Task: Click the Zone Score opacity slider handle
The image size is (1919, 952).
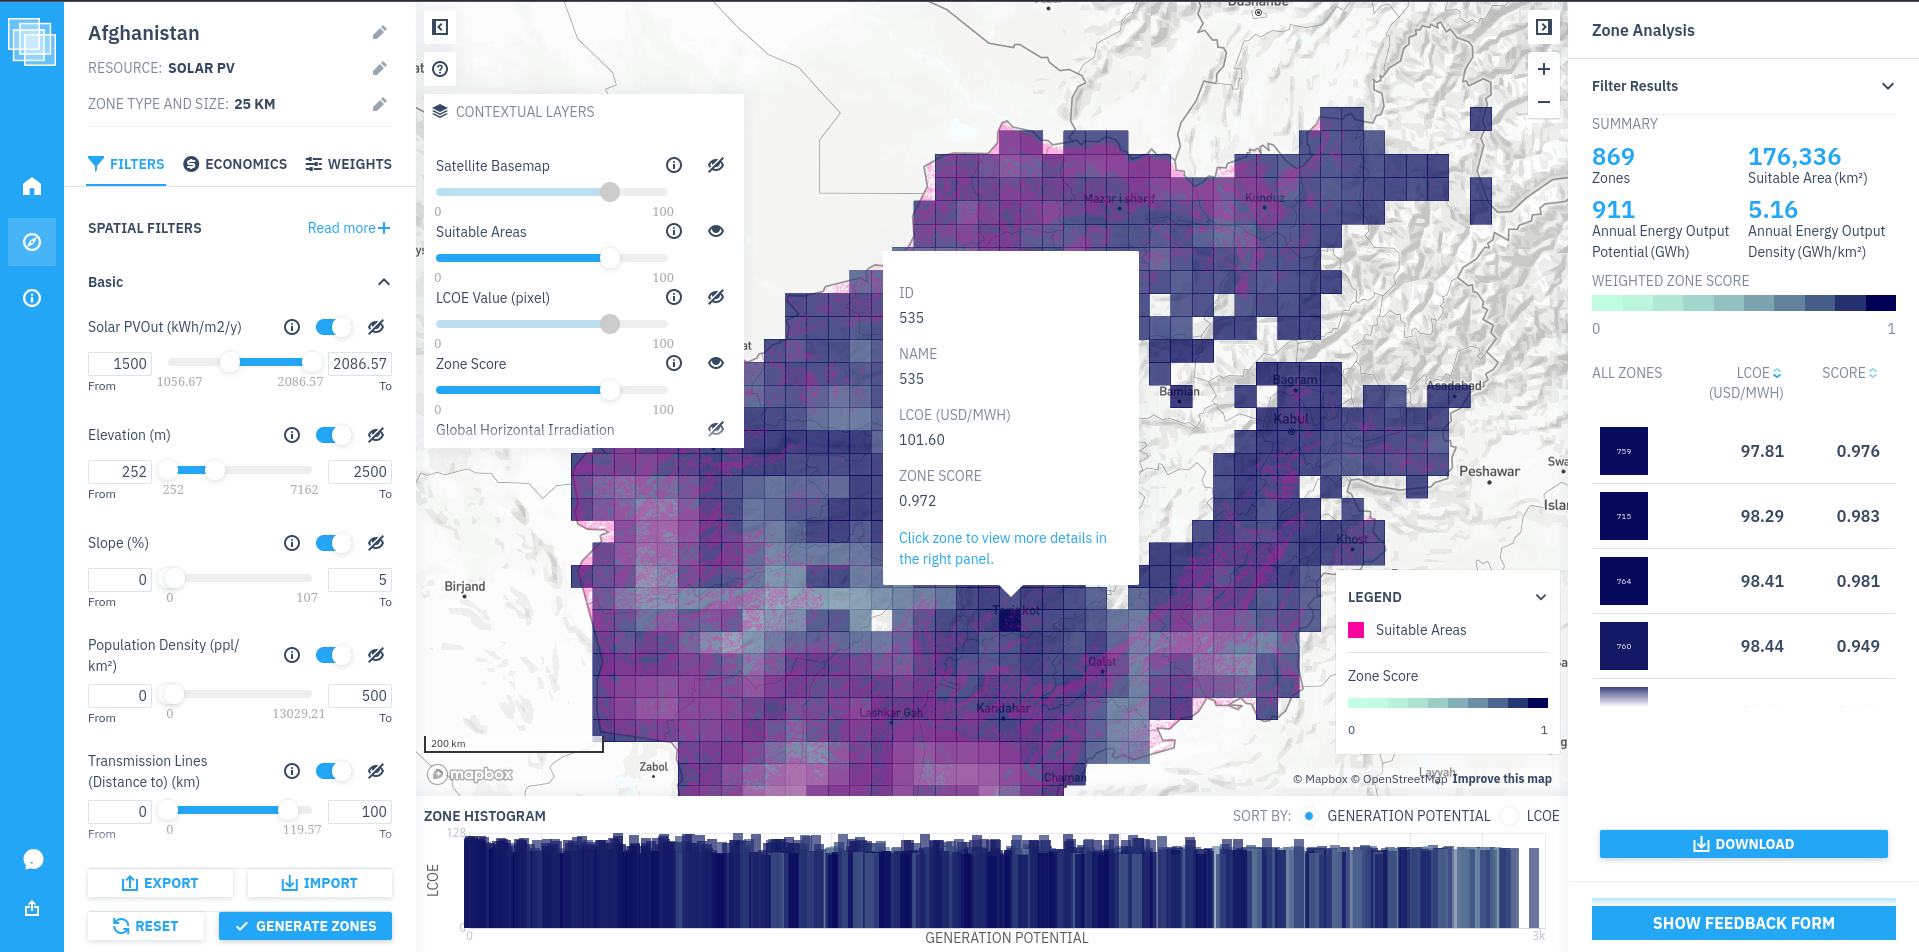Action: pyautogui.click(x=609, y=390)
